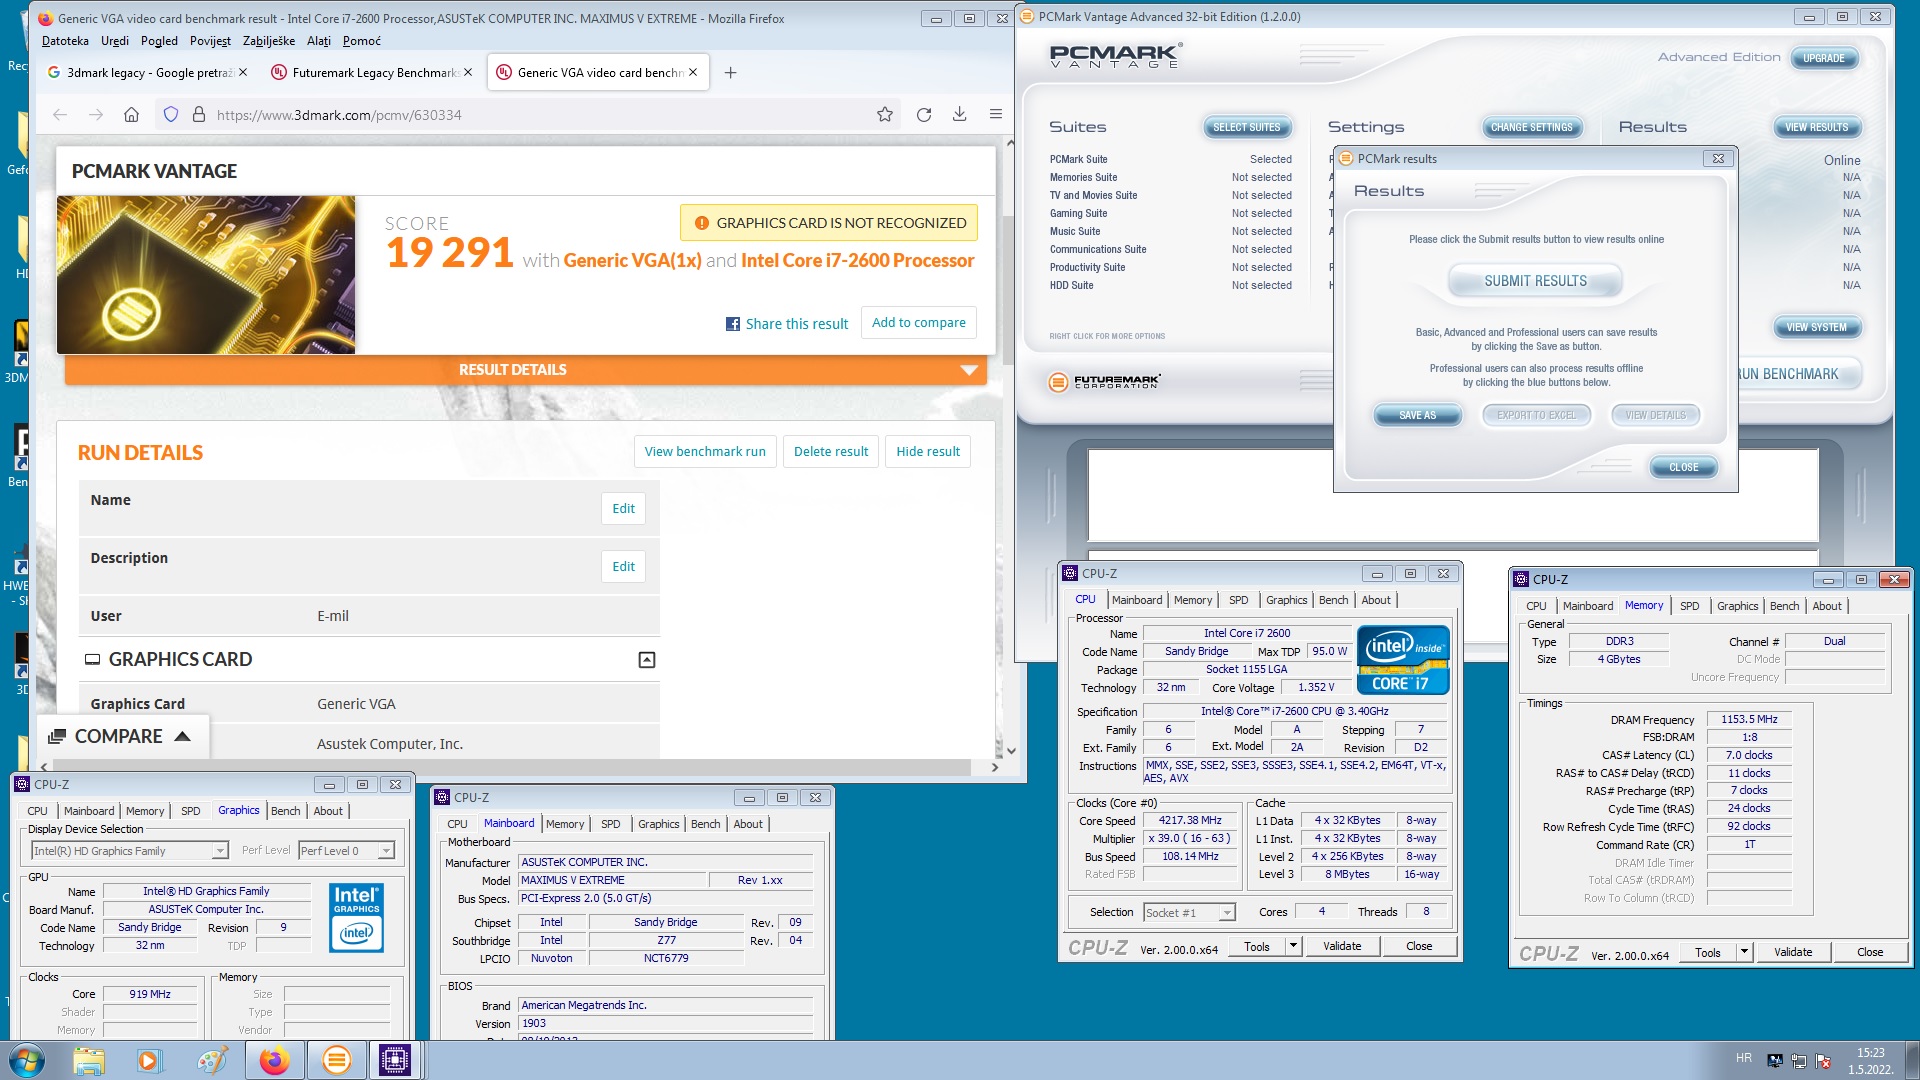The image size is (1920, 1080).
Task: Click the PCMark Vantage result thumbnail image
Action: 206,275
